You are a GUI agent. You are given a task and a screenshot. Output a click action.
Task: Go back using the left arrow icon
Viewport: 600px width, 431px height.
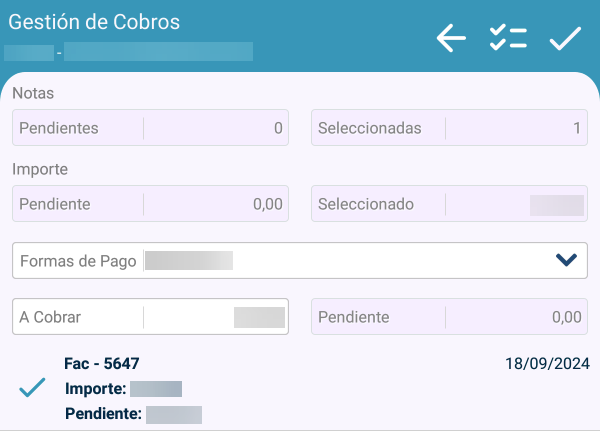point(452,39)
